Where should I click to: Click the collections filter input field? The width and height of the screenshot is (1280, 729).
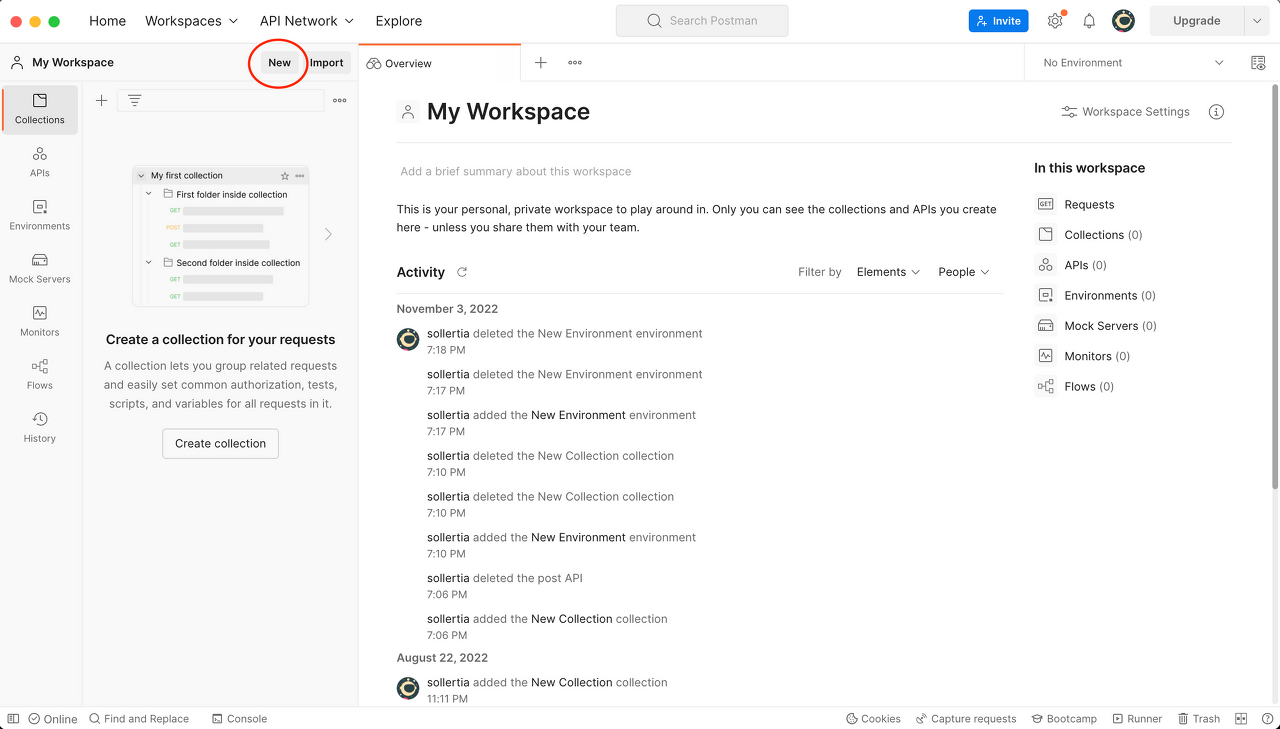point(221,100)
